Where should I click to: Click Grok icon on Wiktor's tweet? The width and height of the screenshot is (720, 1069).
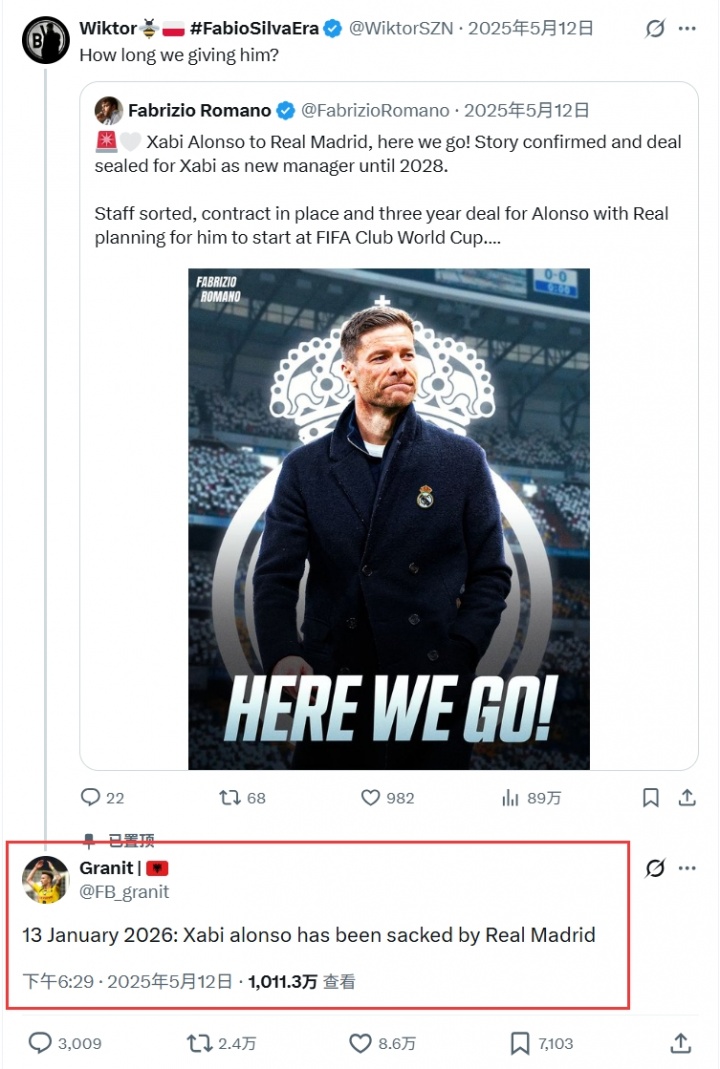655,28
